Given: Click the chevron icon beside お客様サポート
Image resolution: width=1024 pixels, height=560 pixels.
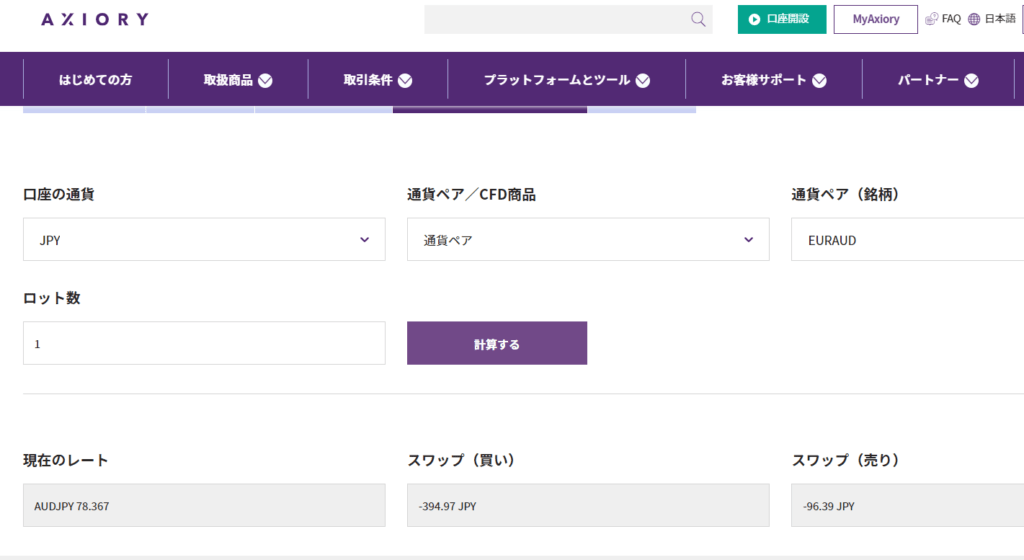Looking at the screenshot, I should [x=819, y=81].
